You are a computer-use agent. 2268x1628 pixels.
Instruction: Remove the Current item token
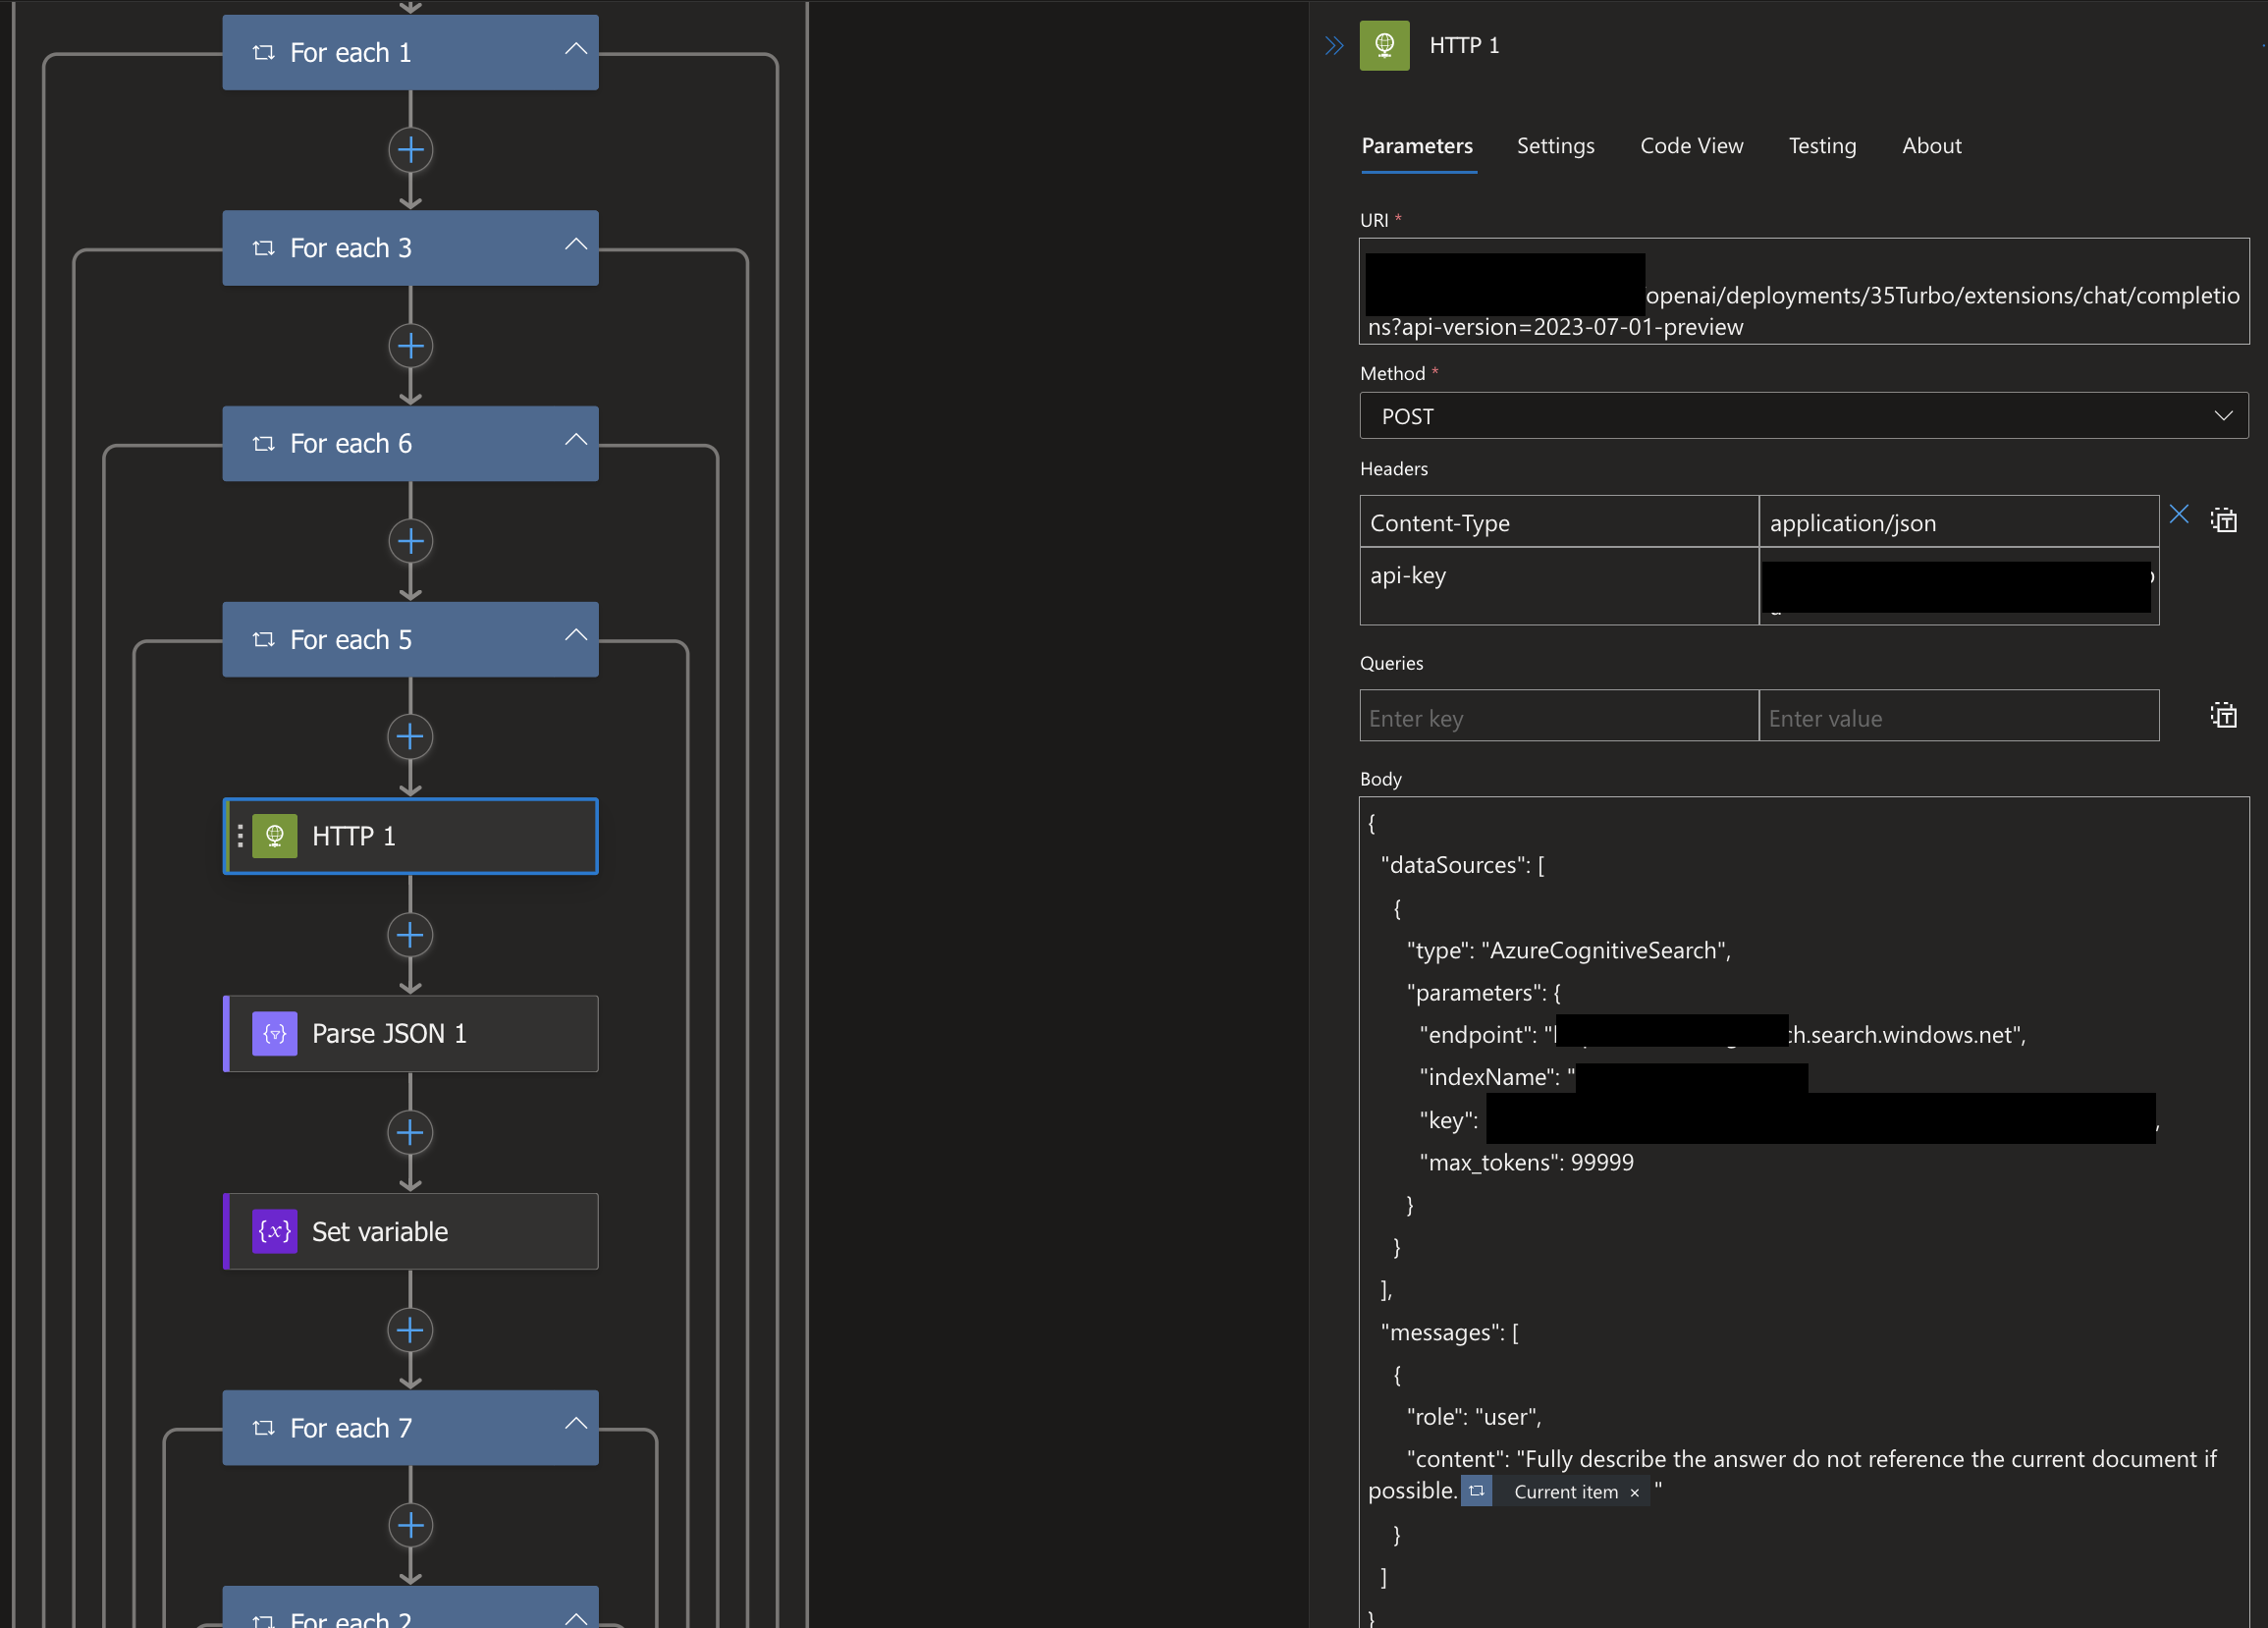click(x=1634, y=1493)
